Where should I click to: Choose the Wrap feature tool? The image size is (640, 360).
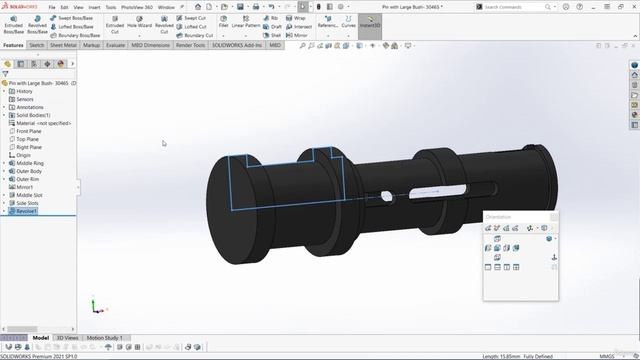[x=296, y=18]
